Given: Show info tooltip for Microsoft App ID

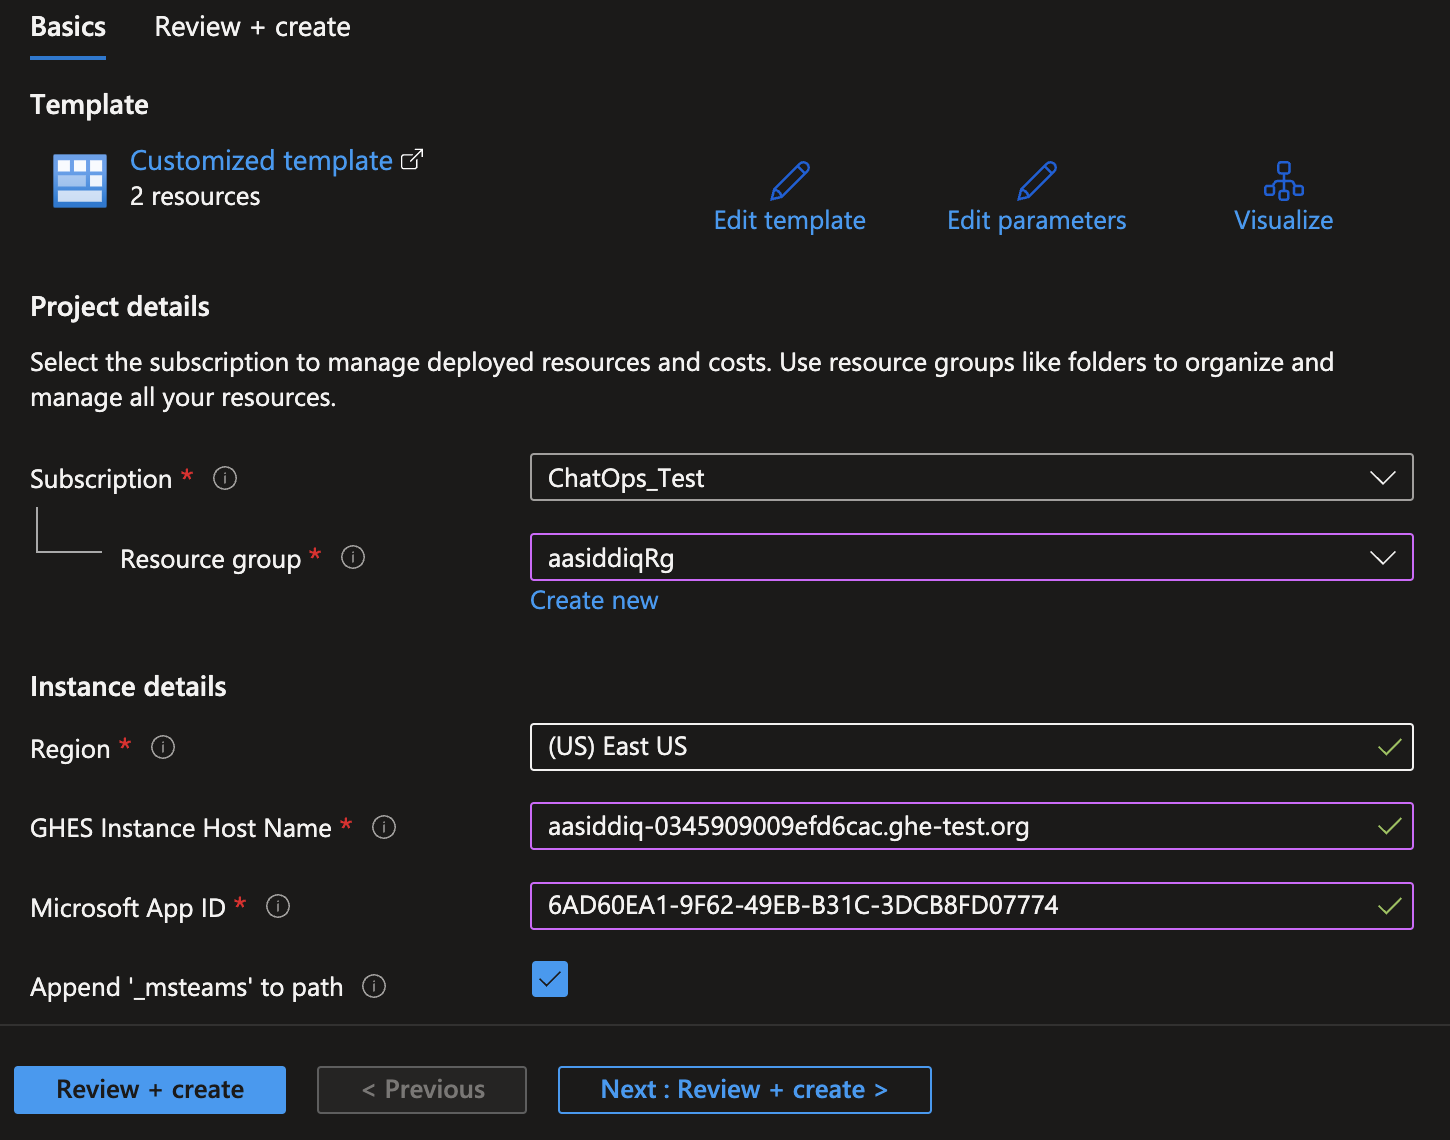Looking at the screenshot, I should coord(278,906).
